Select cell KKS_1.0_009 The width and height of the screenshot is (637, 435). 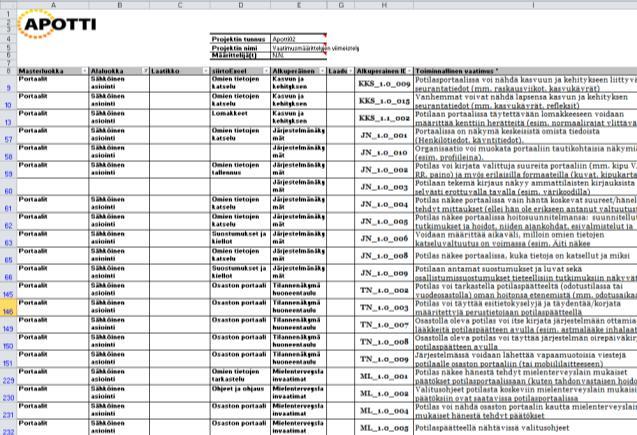[384, 84]
